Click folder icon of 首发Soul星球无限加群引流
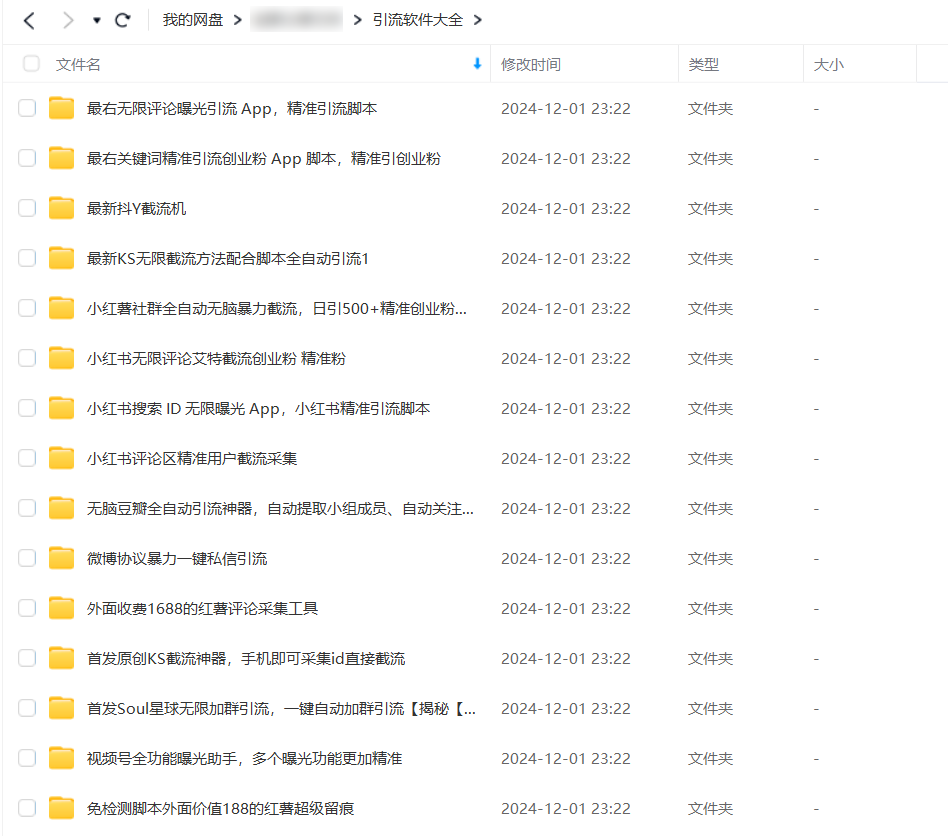Image resolution: width=948 pixels, height=836 pixels. pos(61,707)
